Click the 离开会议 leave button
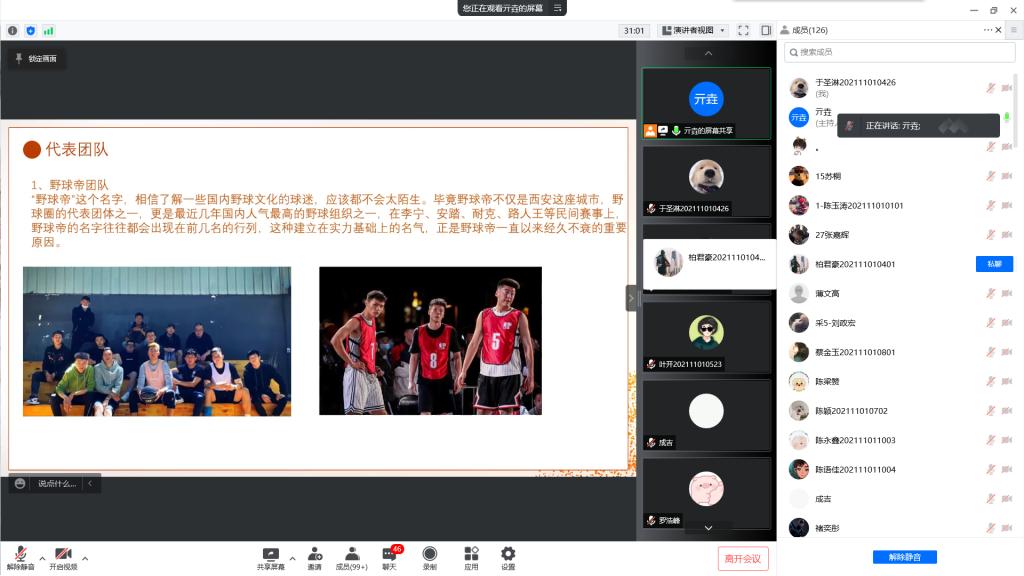Image resolution: width=1024 pixels, height=576 pixels. coord(742,558)
